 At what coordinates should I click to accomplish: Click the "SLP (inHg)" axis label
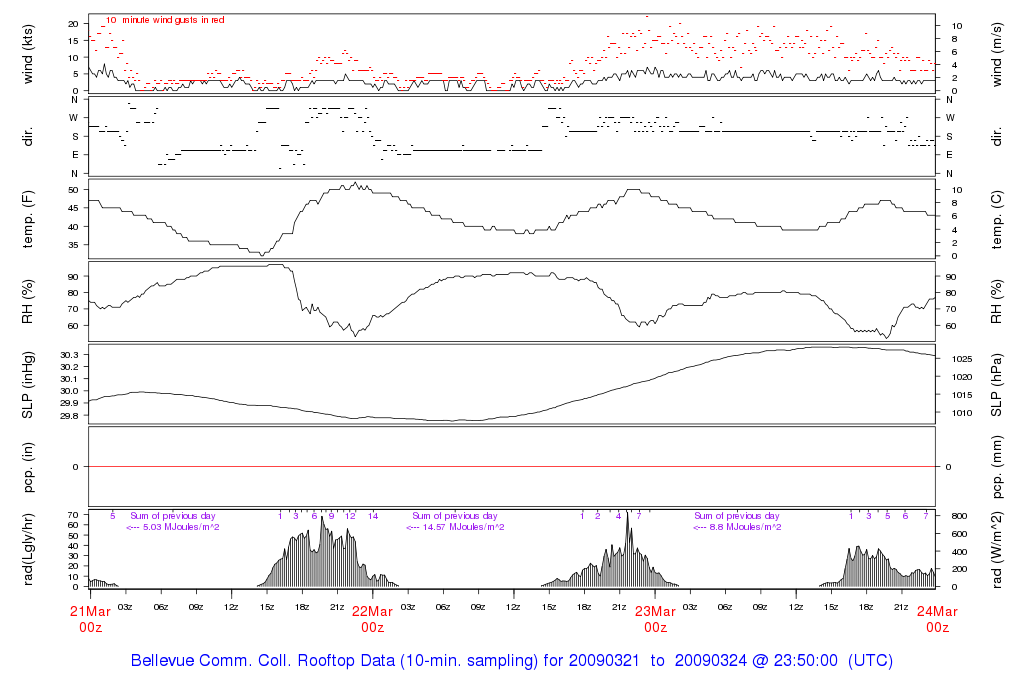[x=27, y=385]
